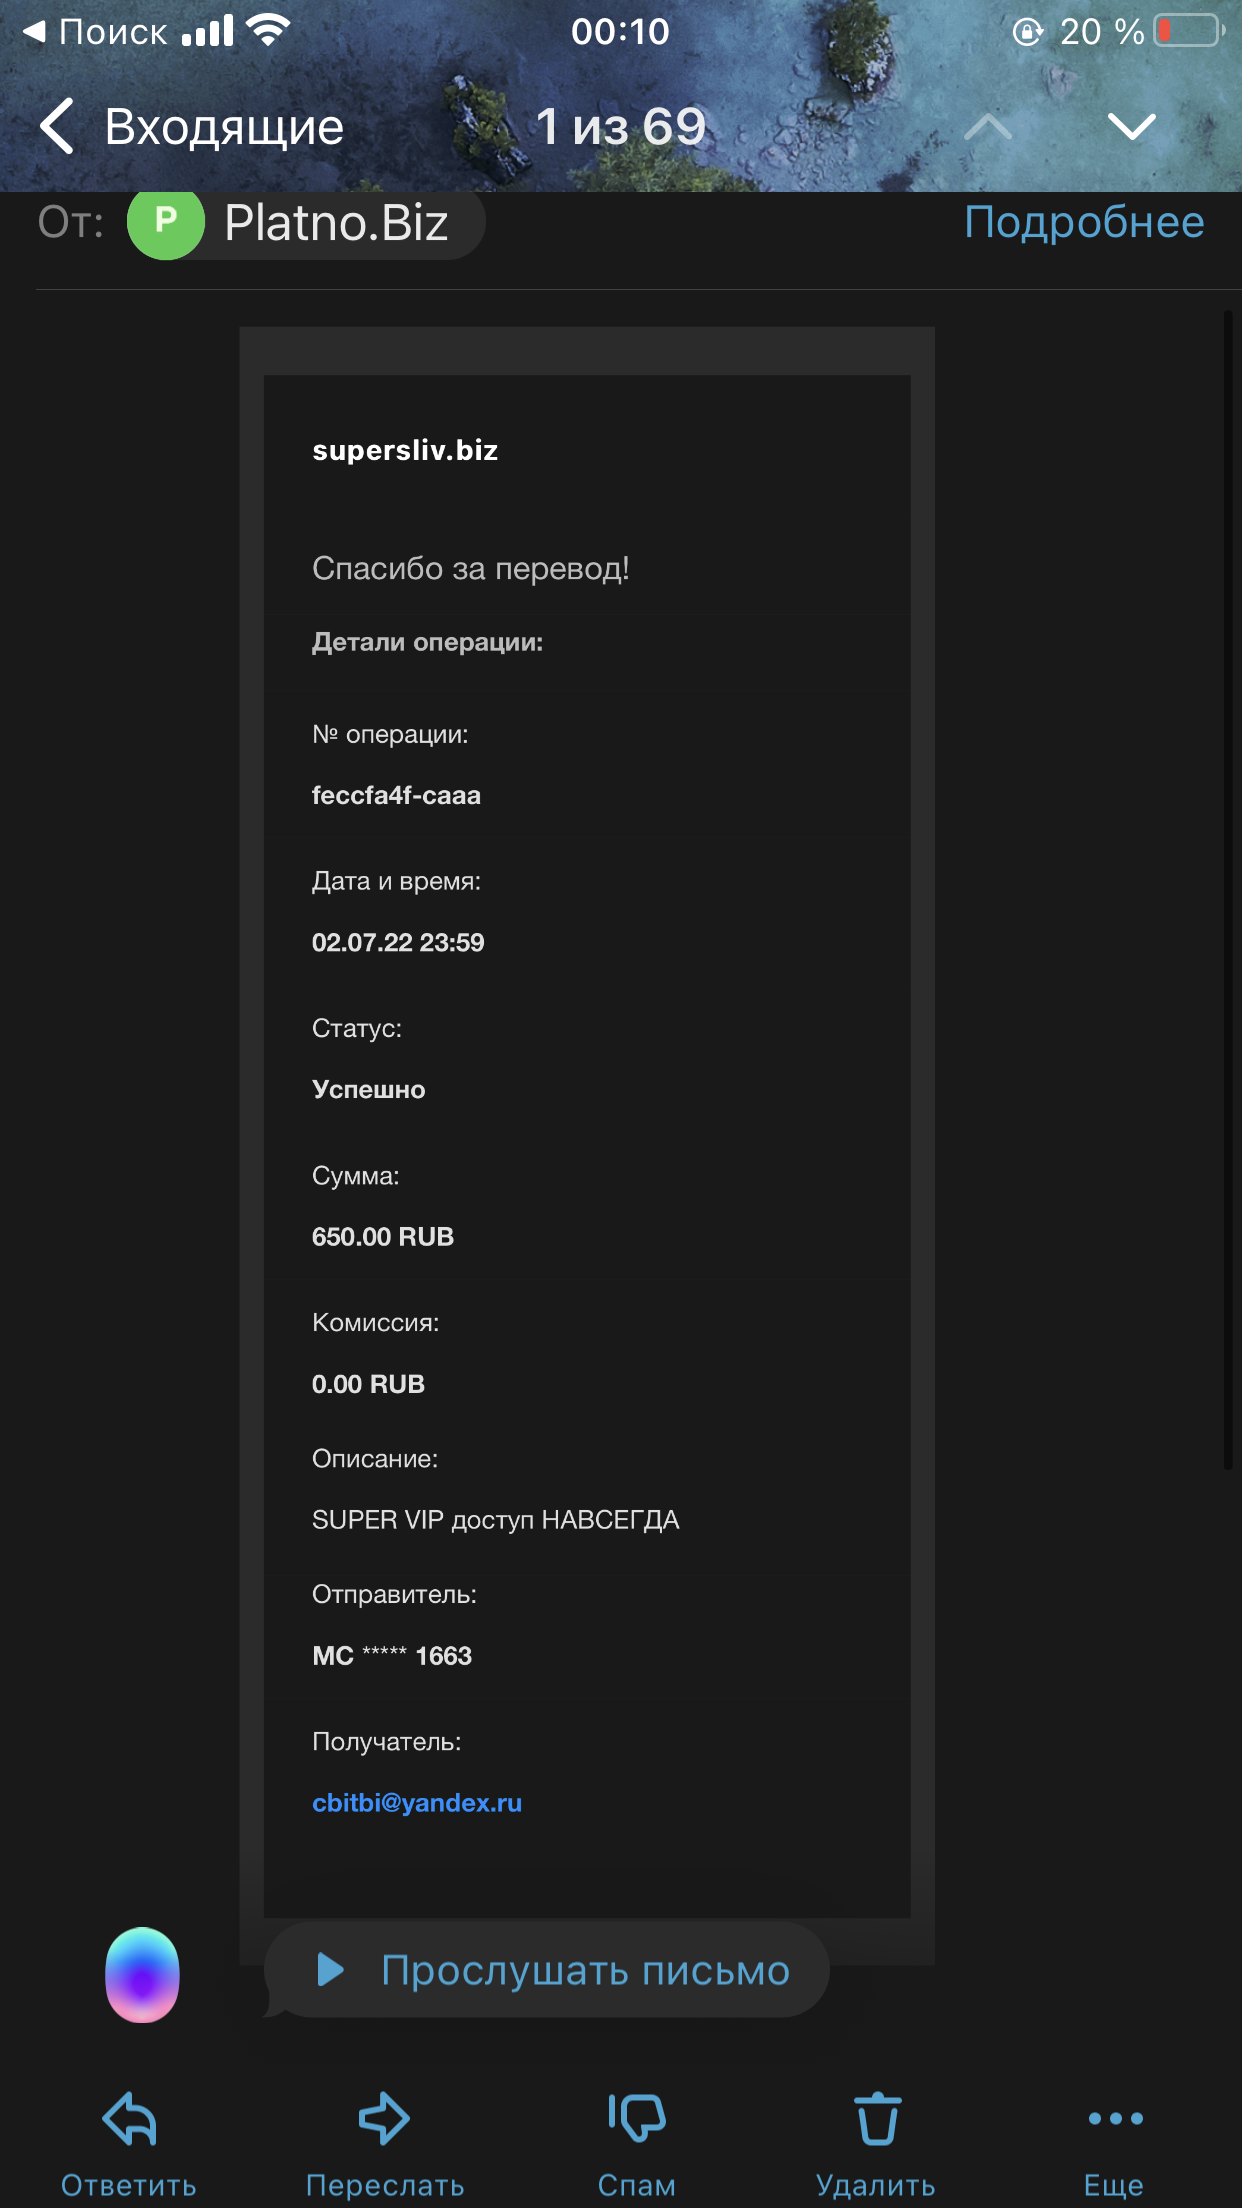
Task: Return to Поиск app in status bar
Action: 94,32
